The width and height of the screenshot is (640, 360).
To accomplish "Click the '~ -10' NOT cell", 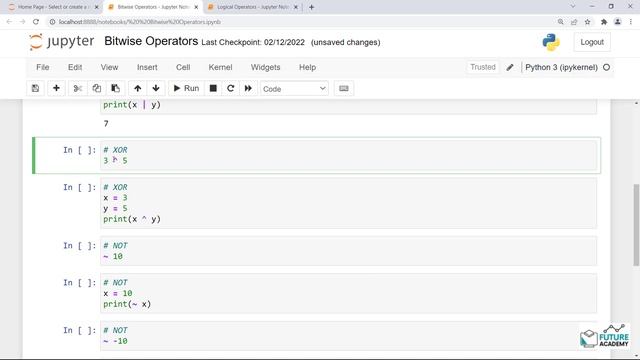I will click(349, 336).
